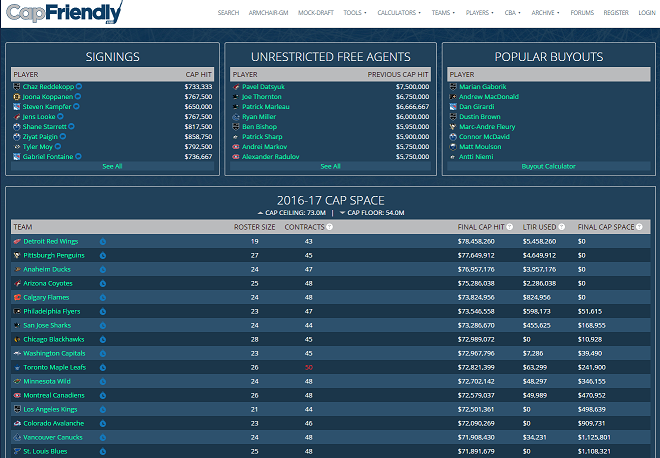
Task: Open Alexander Radulov's player link
Action: (x=271, y=157)
